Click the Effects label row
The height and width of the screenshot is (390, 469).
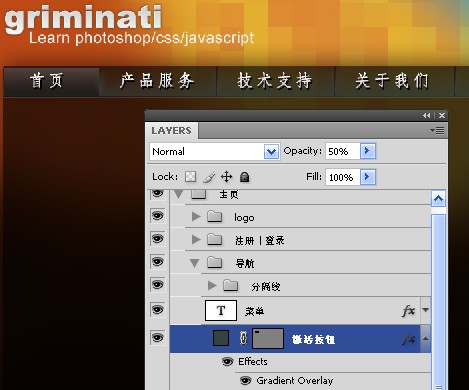(x=253, y=361)
